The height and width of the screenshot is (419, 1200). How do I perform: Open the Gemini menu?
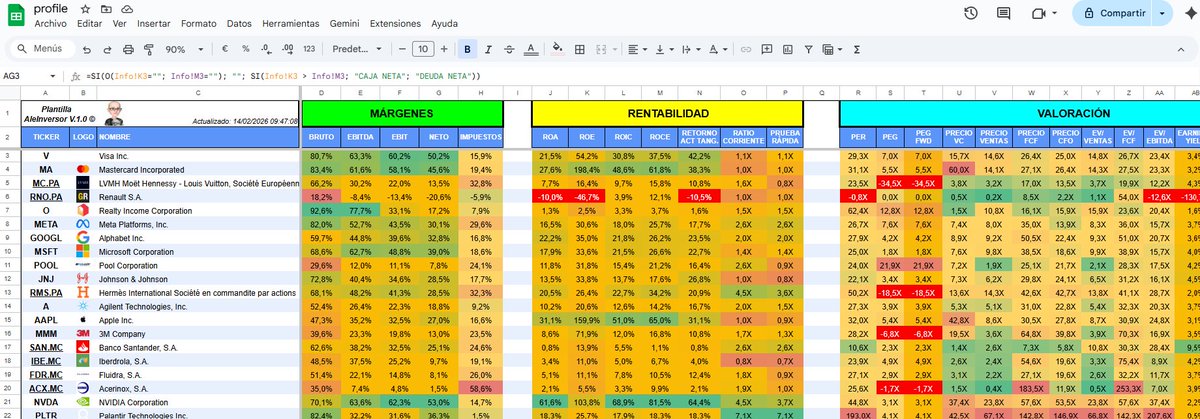point(346,22)
